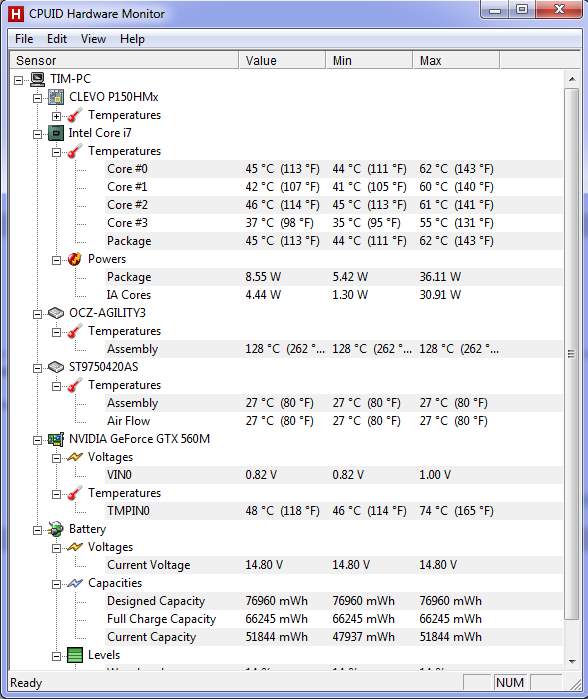Select the Core #1 temperature row
Viewport: 588px width, 699px height.
334,187
